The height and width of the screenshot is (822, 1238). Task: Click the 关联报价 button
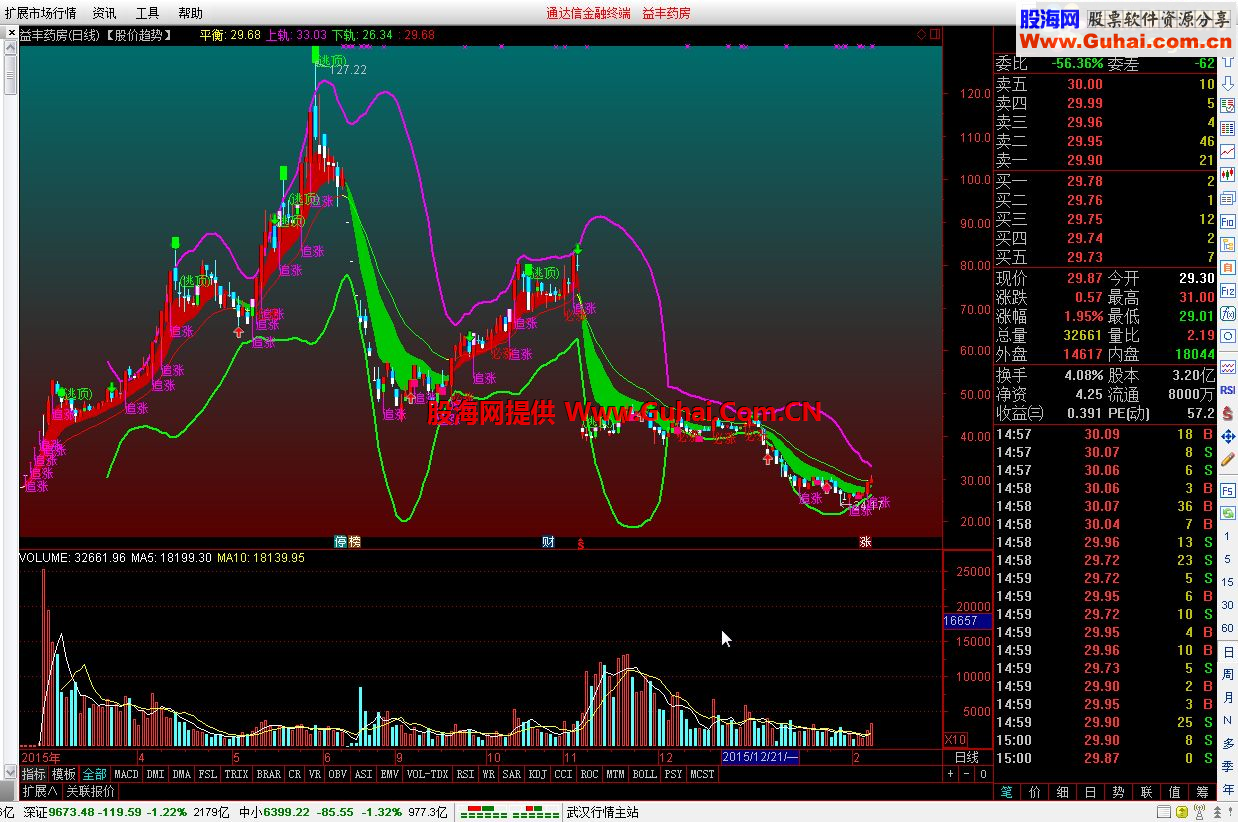click(x=90, y=791)
